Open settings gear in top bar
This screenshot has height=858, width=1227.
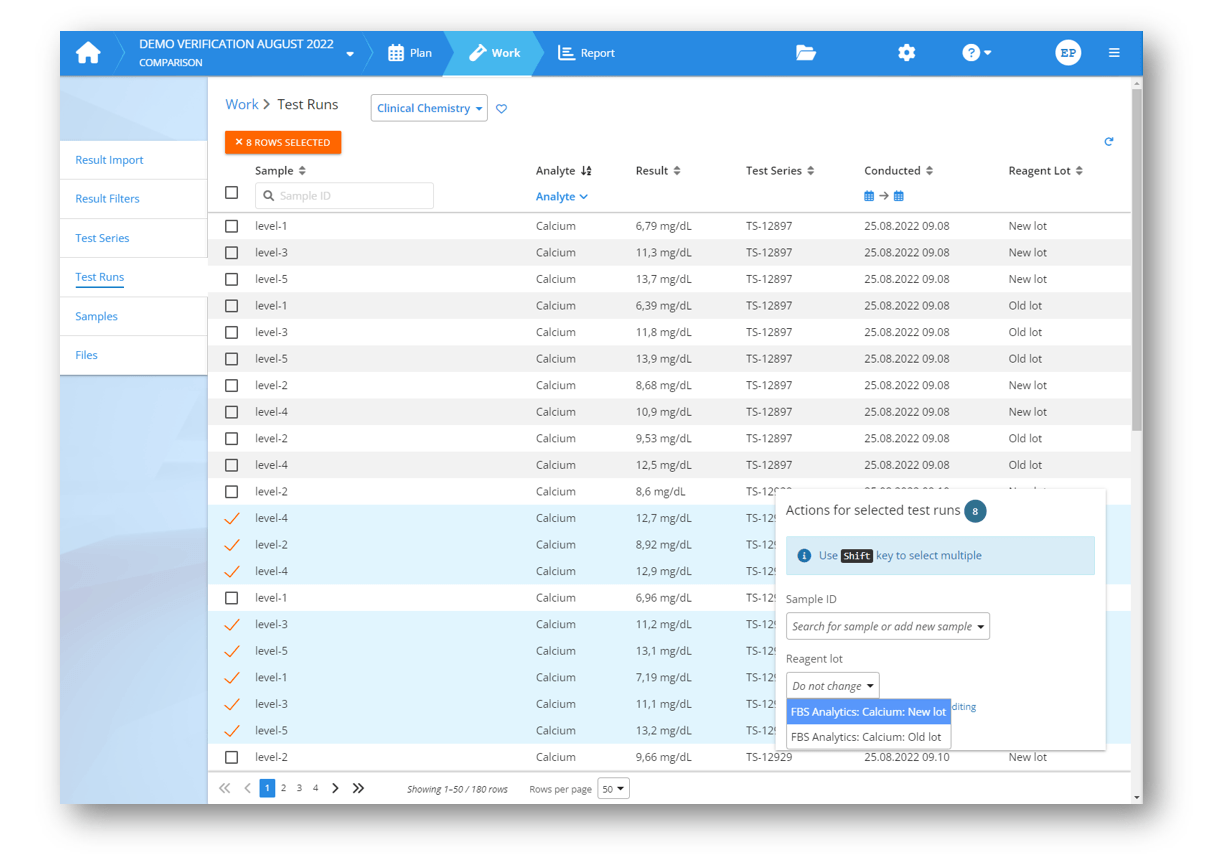(x=906, y=53)
